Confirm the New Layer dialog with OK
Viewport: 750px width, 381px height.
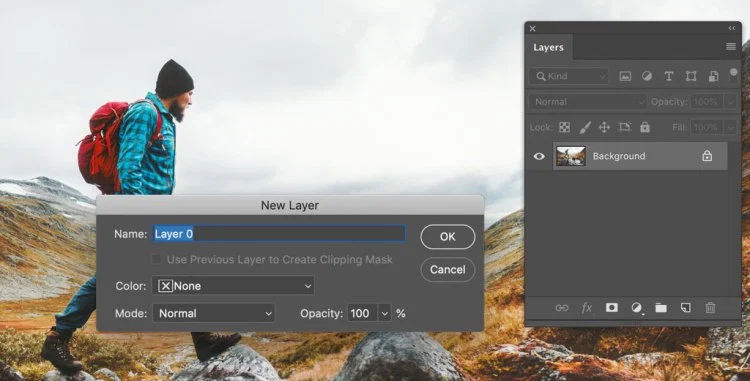(448, 237)
